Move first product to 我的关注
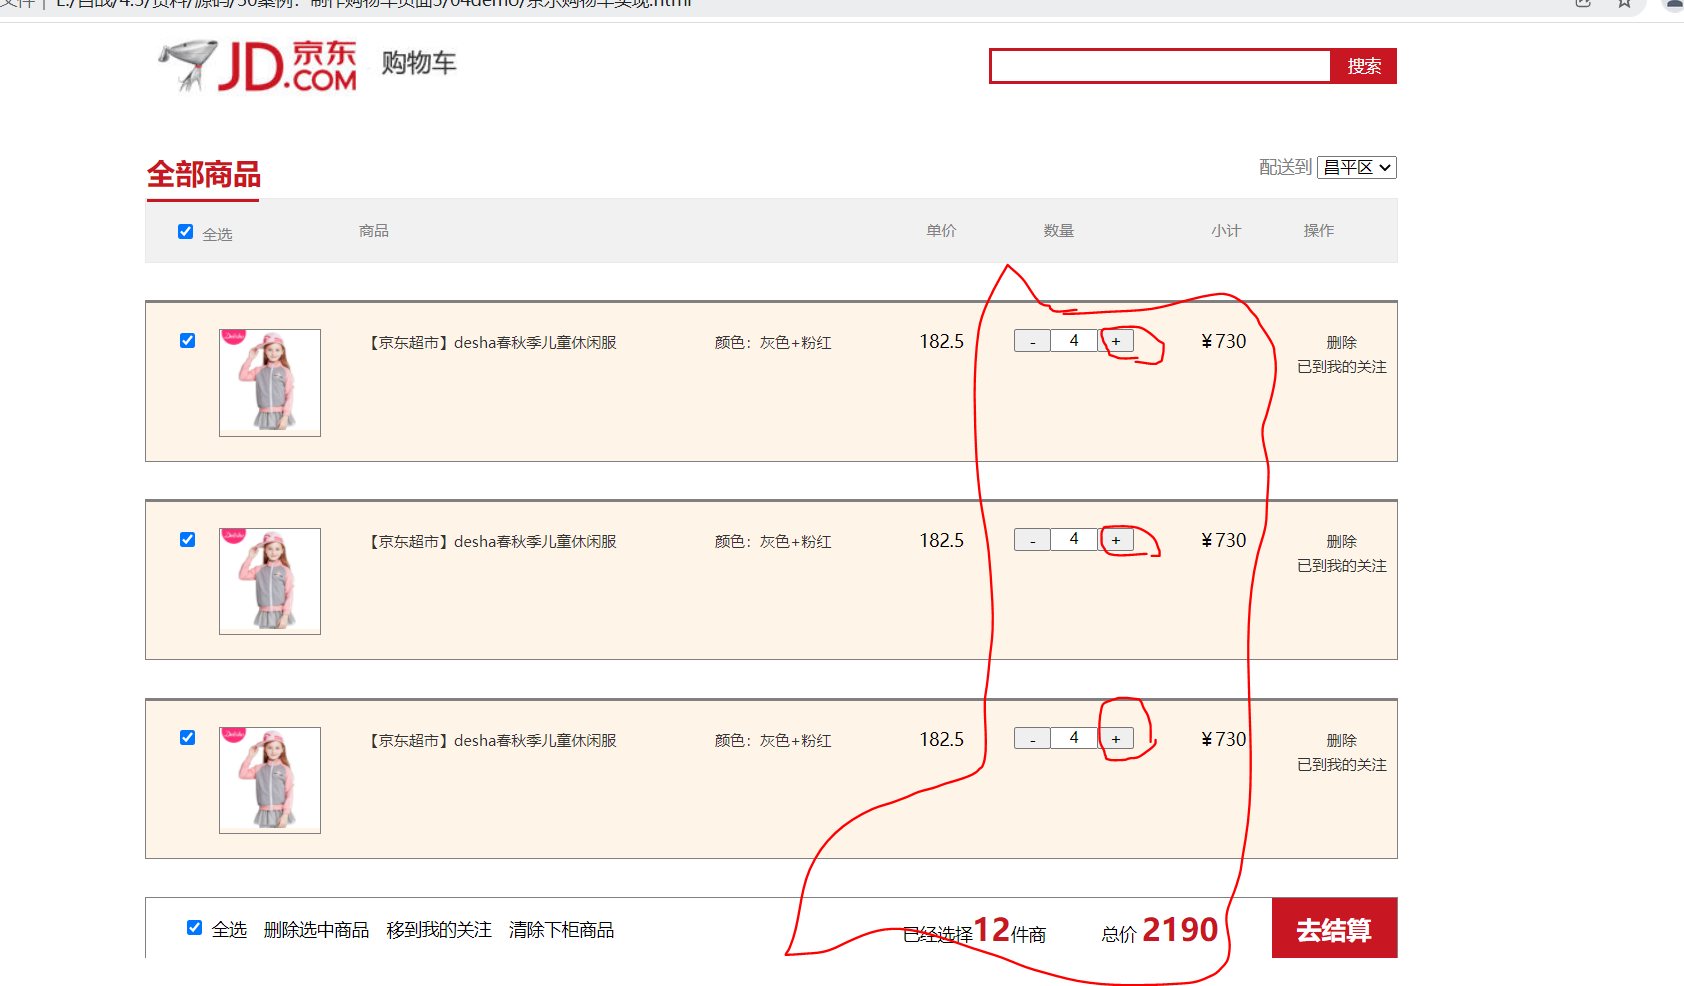The width and height of the screenshot is (1684, 986). (x=1342, y=367)
